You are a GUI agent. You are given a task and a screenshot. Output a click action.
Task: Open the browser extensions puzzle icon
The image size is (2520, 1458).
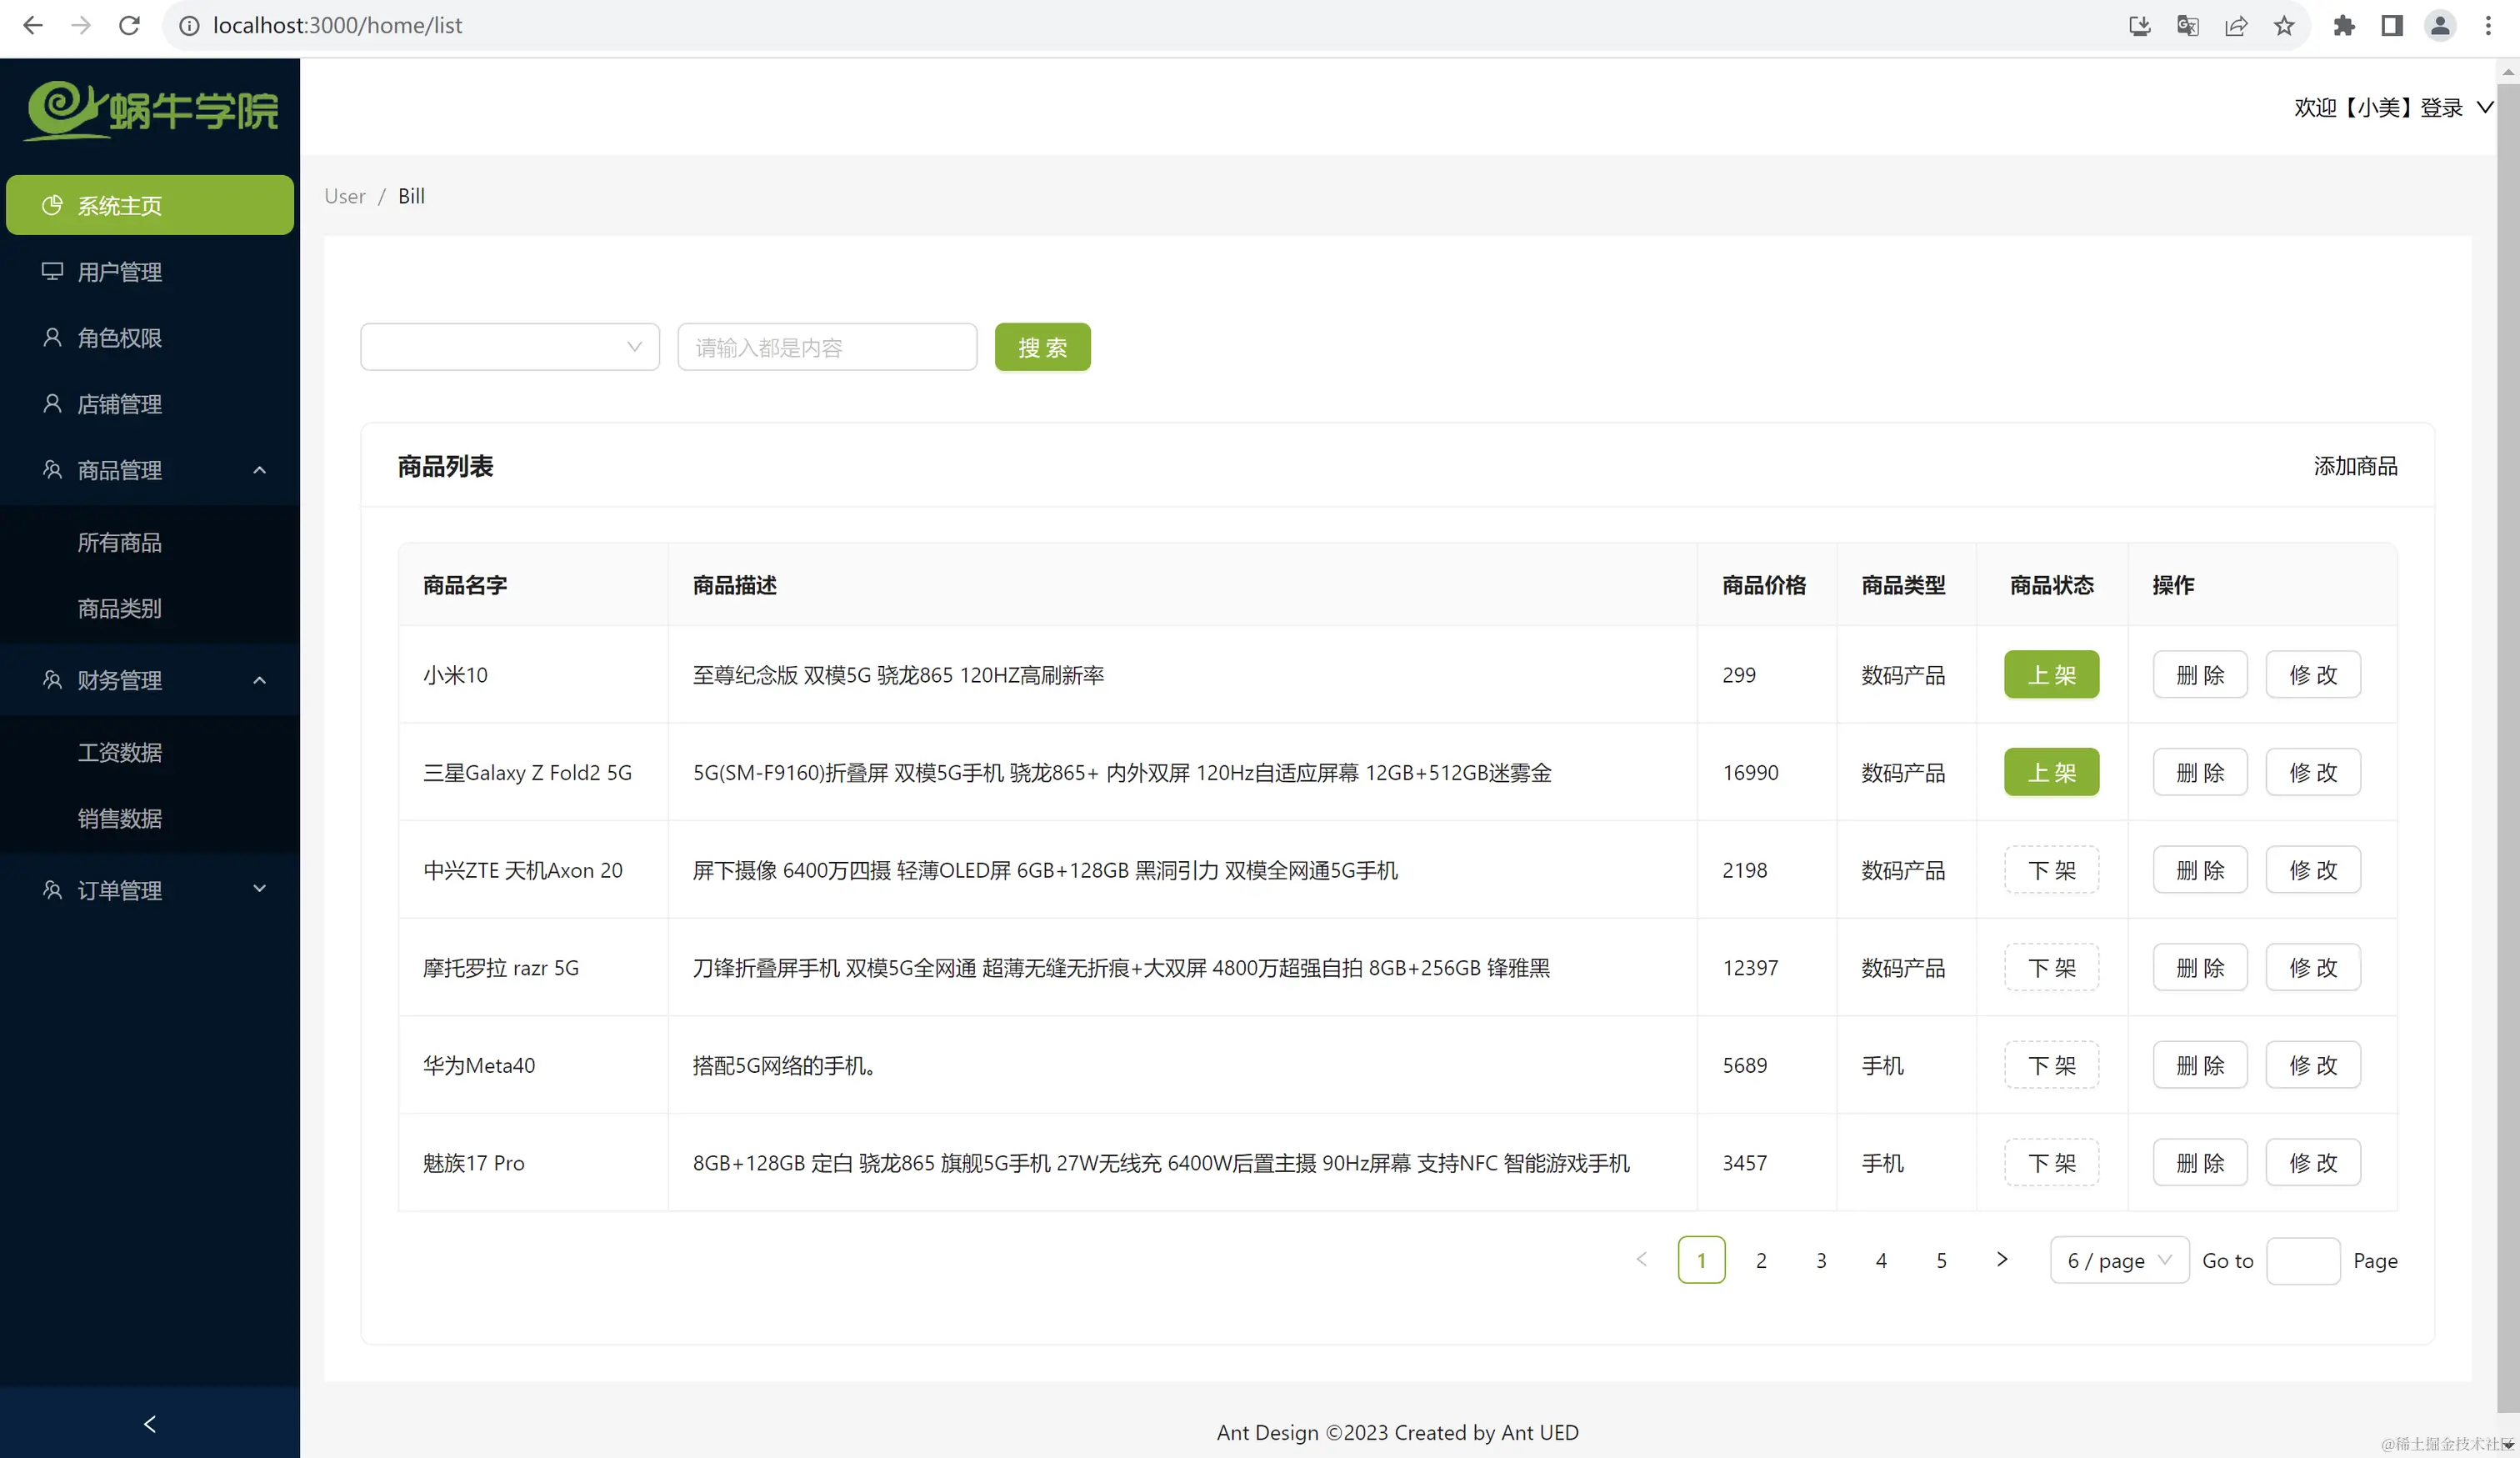tap(2344, 26)
